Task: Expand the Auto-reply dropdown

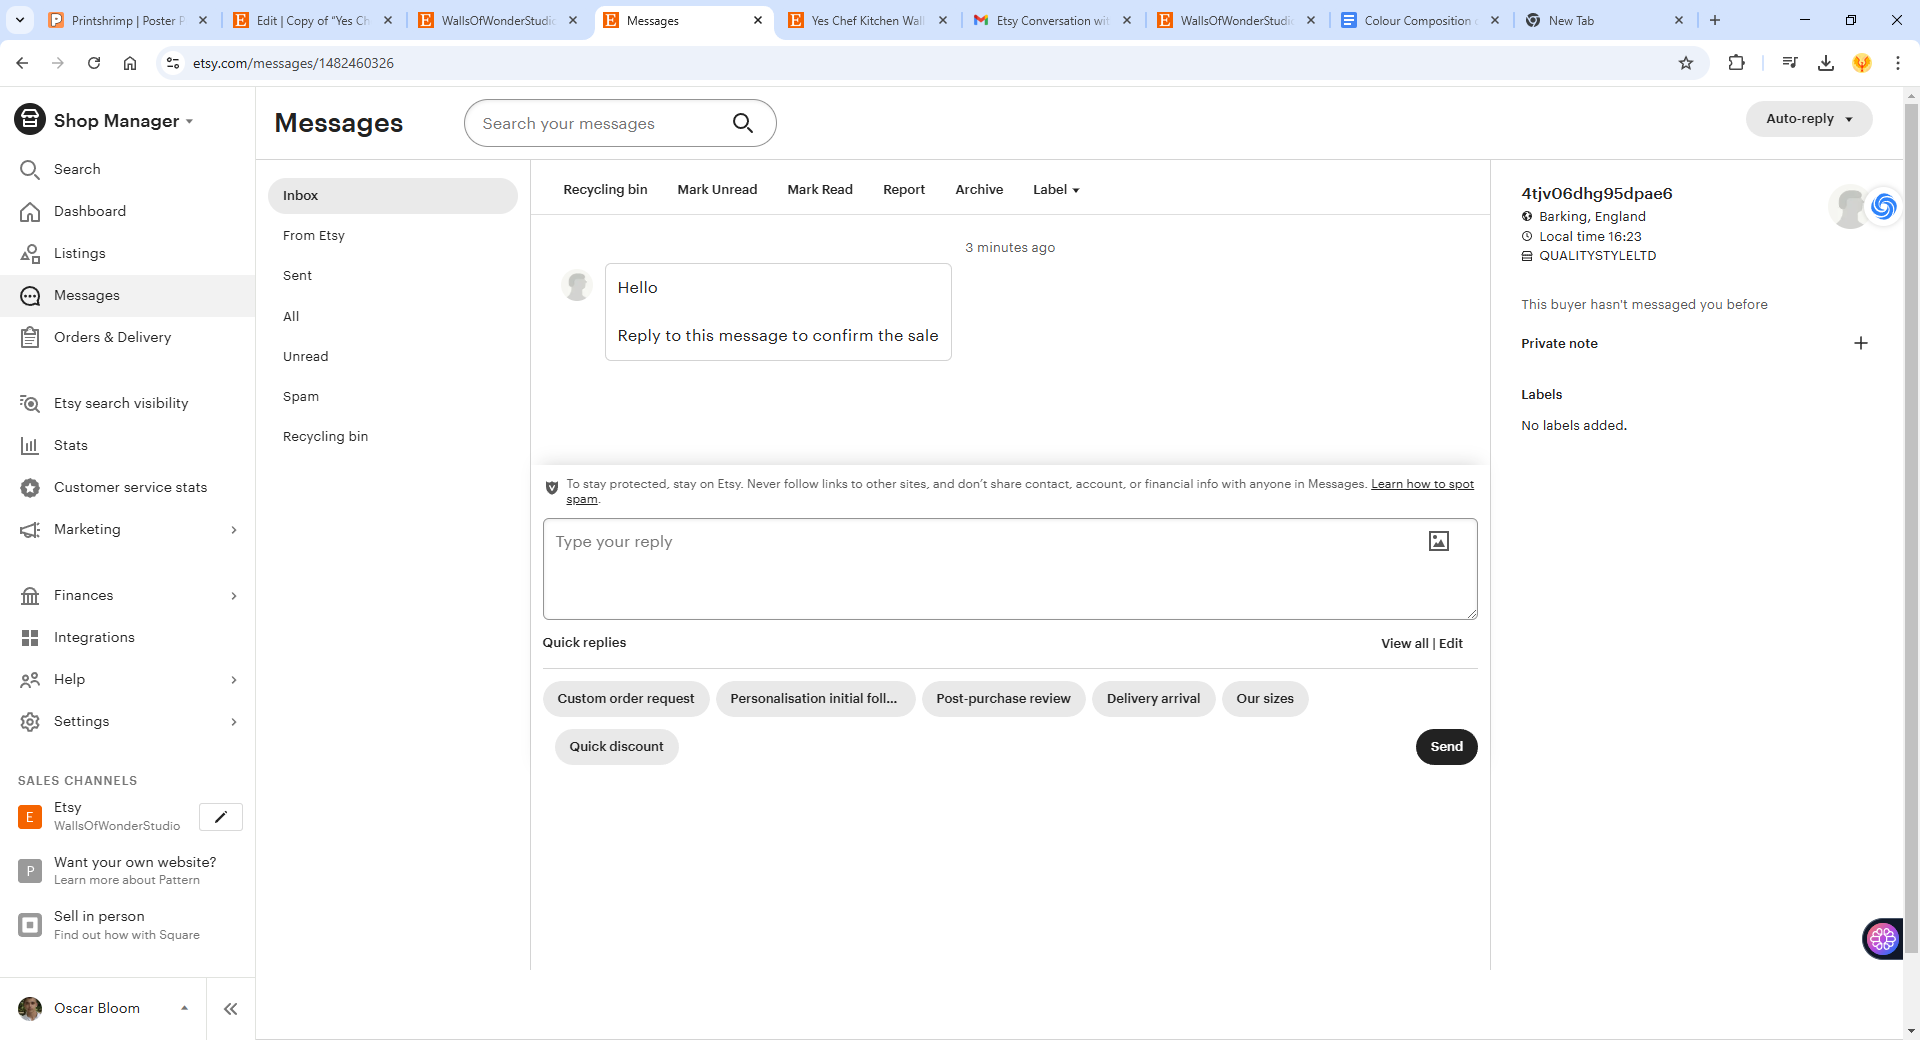Action: click(x=1809, y=119)
